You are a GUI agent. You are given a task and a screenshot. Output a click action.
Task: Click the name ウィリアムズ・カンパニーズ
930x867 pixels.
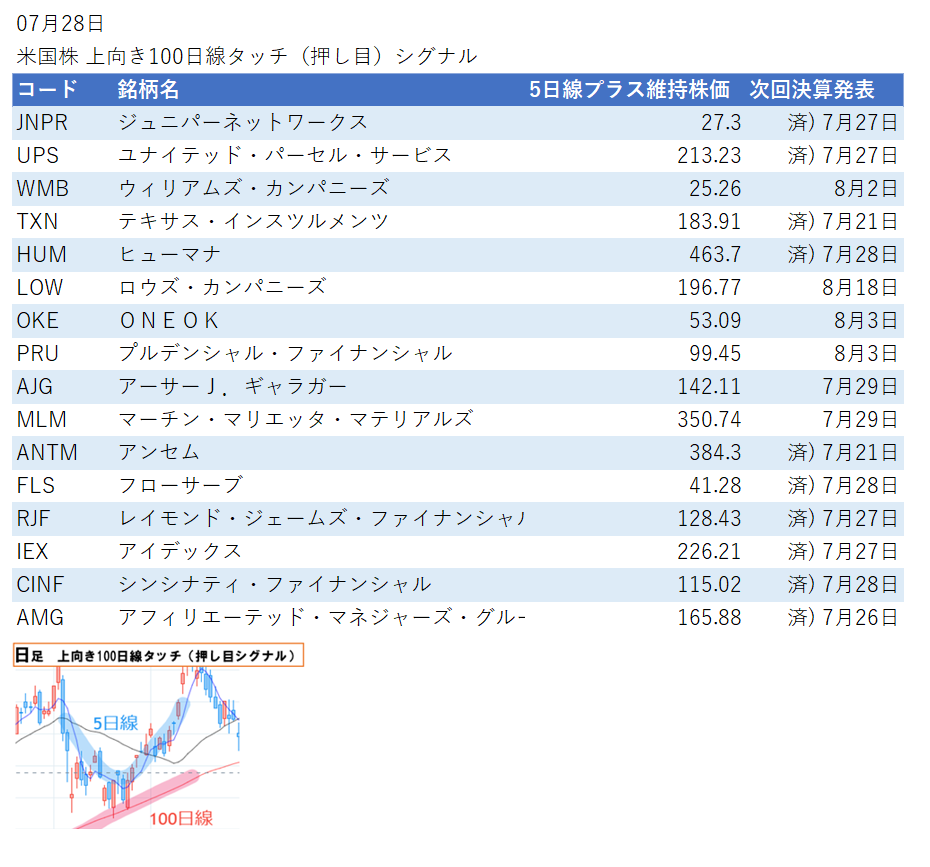[253, 189]
